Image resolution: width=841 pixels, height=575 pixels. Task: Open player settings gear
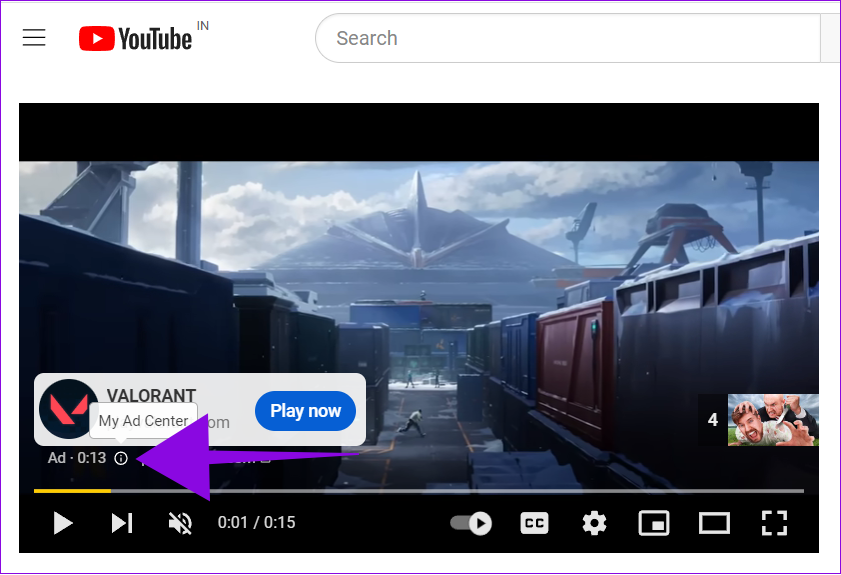click(594, 523)
